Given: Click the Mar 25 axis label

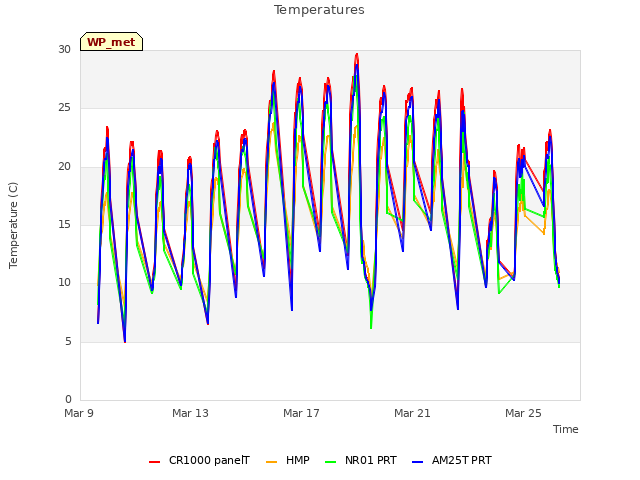Looking at the screenshot, I should tap(523, 413).
